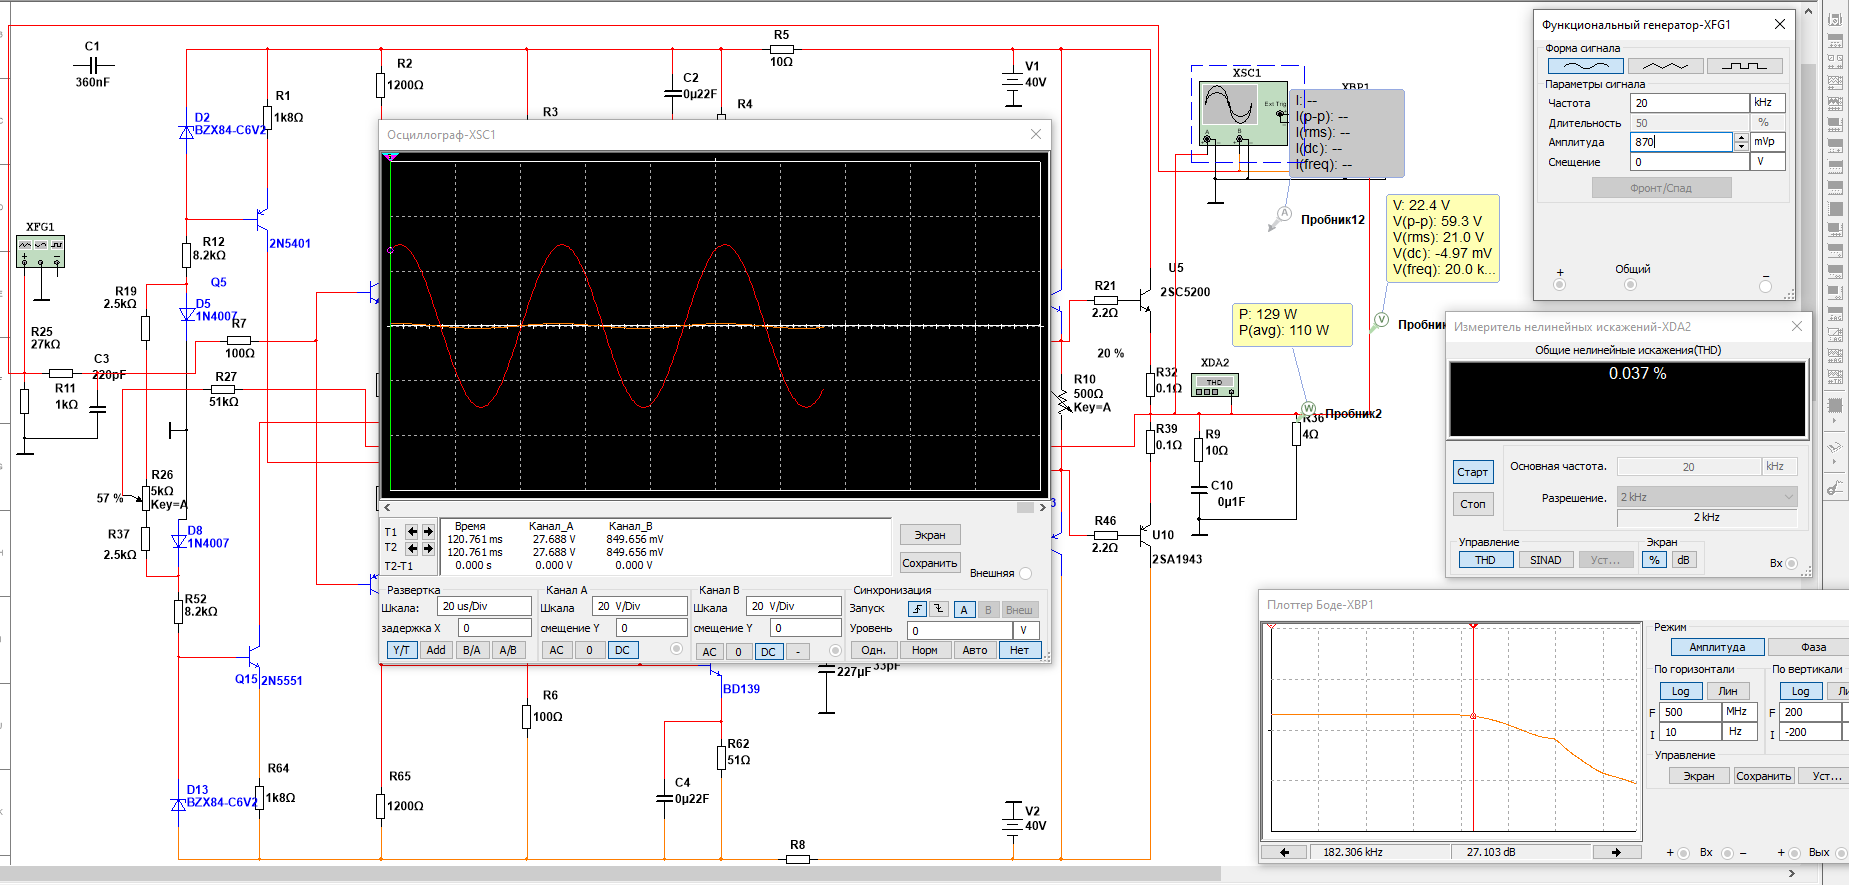Select measurement probe tool in right toolbar
The height and width of the screenshot is (885, 1849).
(x=1835, y=448)
